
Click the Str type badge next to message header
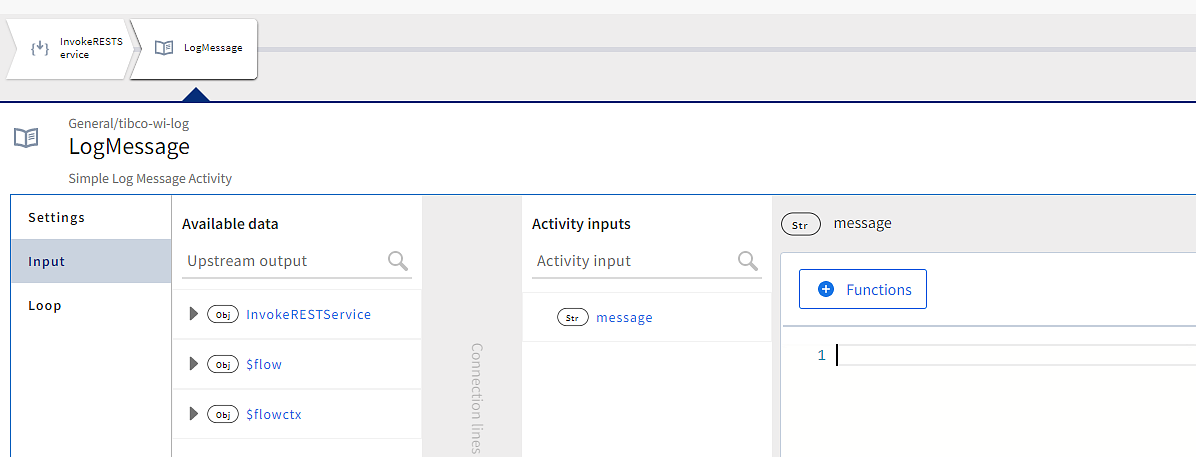[x=800, y=224]
